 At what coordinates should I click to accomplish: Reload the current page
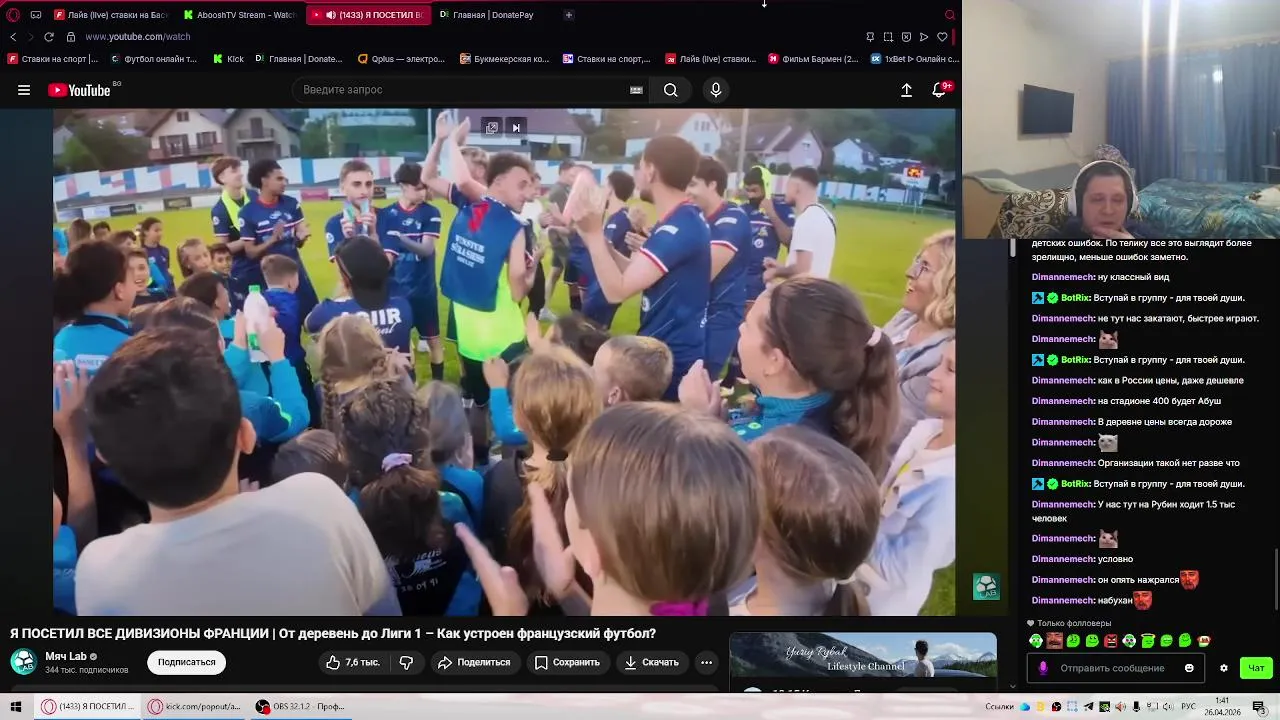pyautogui.click(x=48, y=37)
